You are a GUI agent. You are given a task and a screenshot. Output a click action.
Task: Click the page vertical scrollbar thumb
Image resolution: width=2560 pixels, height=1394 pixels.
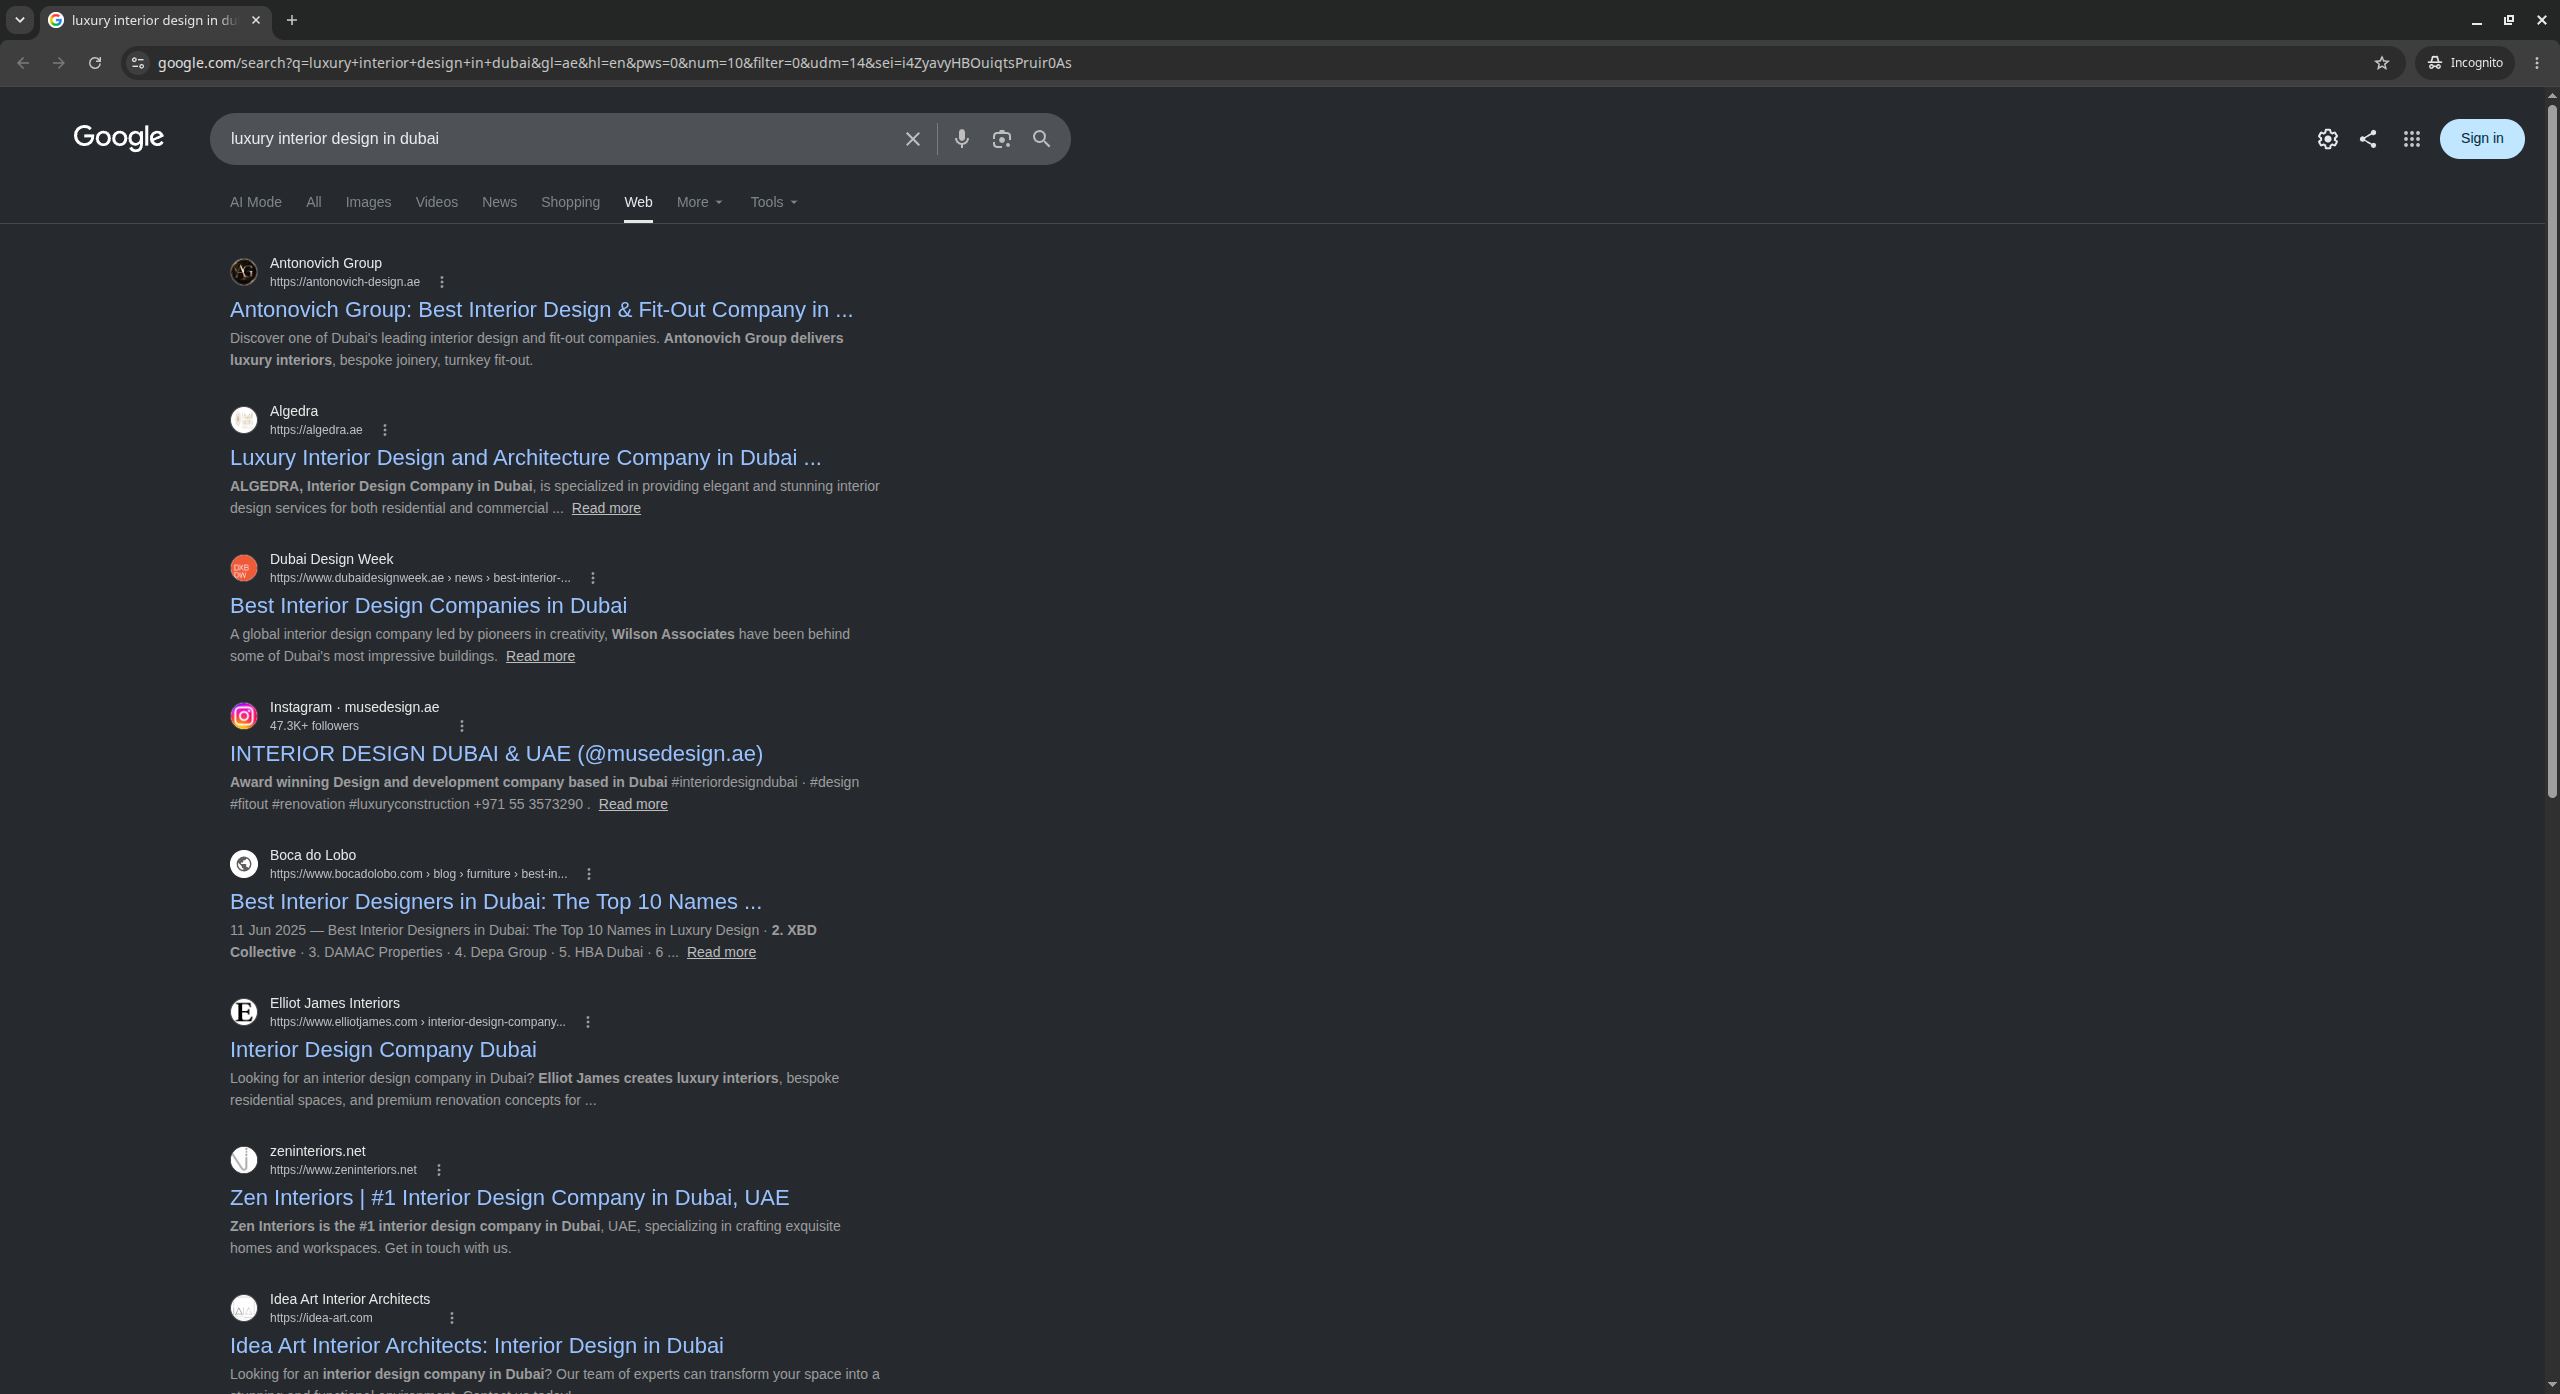(2551, 450)
